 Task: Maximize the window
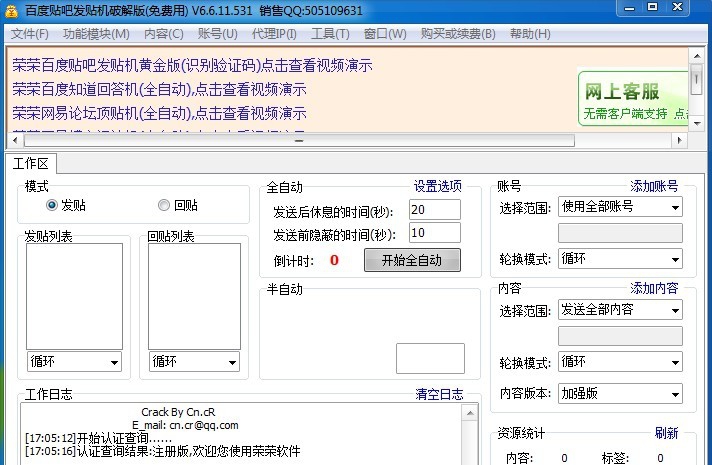[x=653, y=8]
